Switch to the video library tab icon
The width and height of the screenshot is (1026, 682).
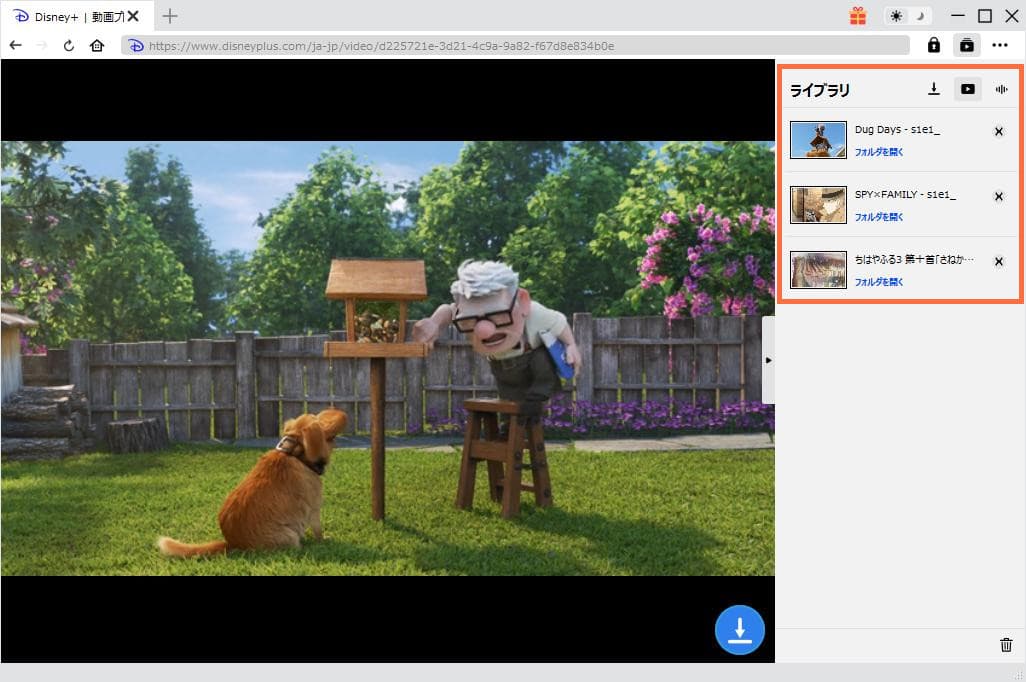(x=967, y=89)
